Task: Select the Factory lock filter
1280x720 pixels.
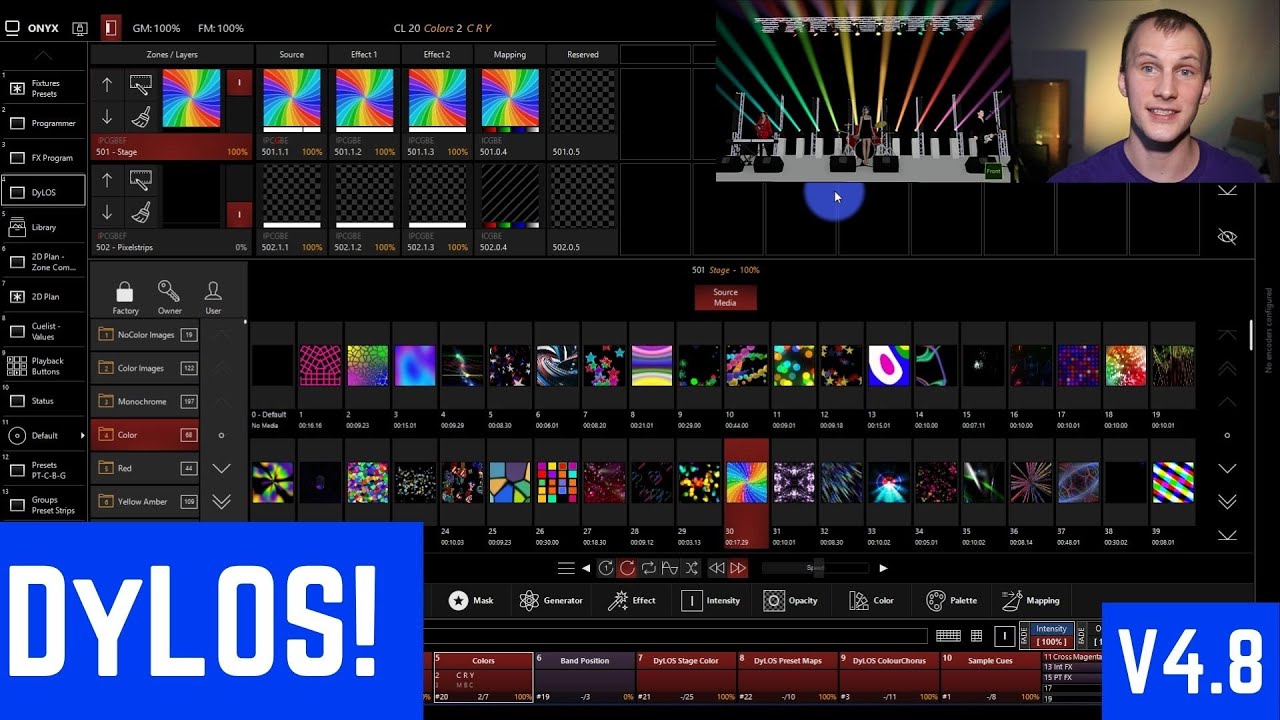Action: 125,297
